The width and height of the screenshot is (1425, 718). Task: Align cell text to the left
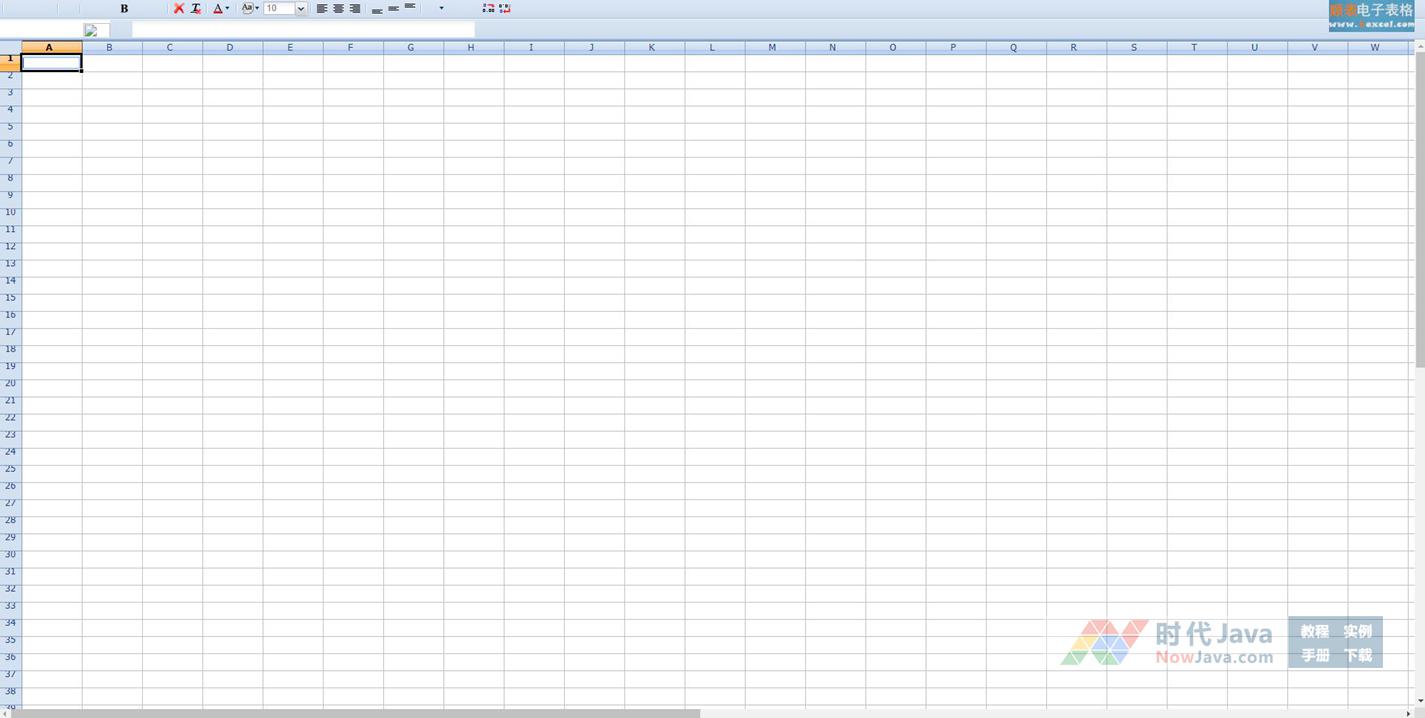[322, 9]
